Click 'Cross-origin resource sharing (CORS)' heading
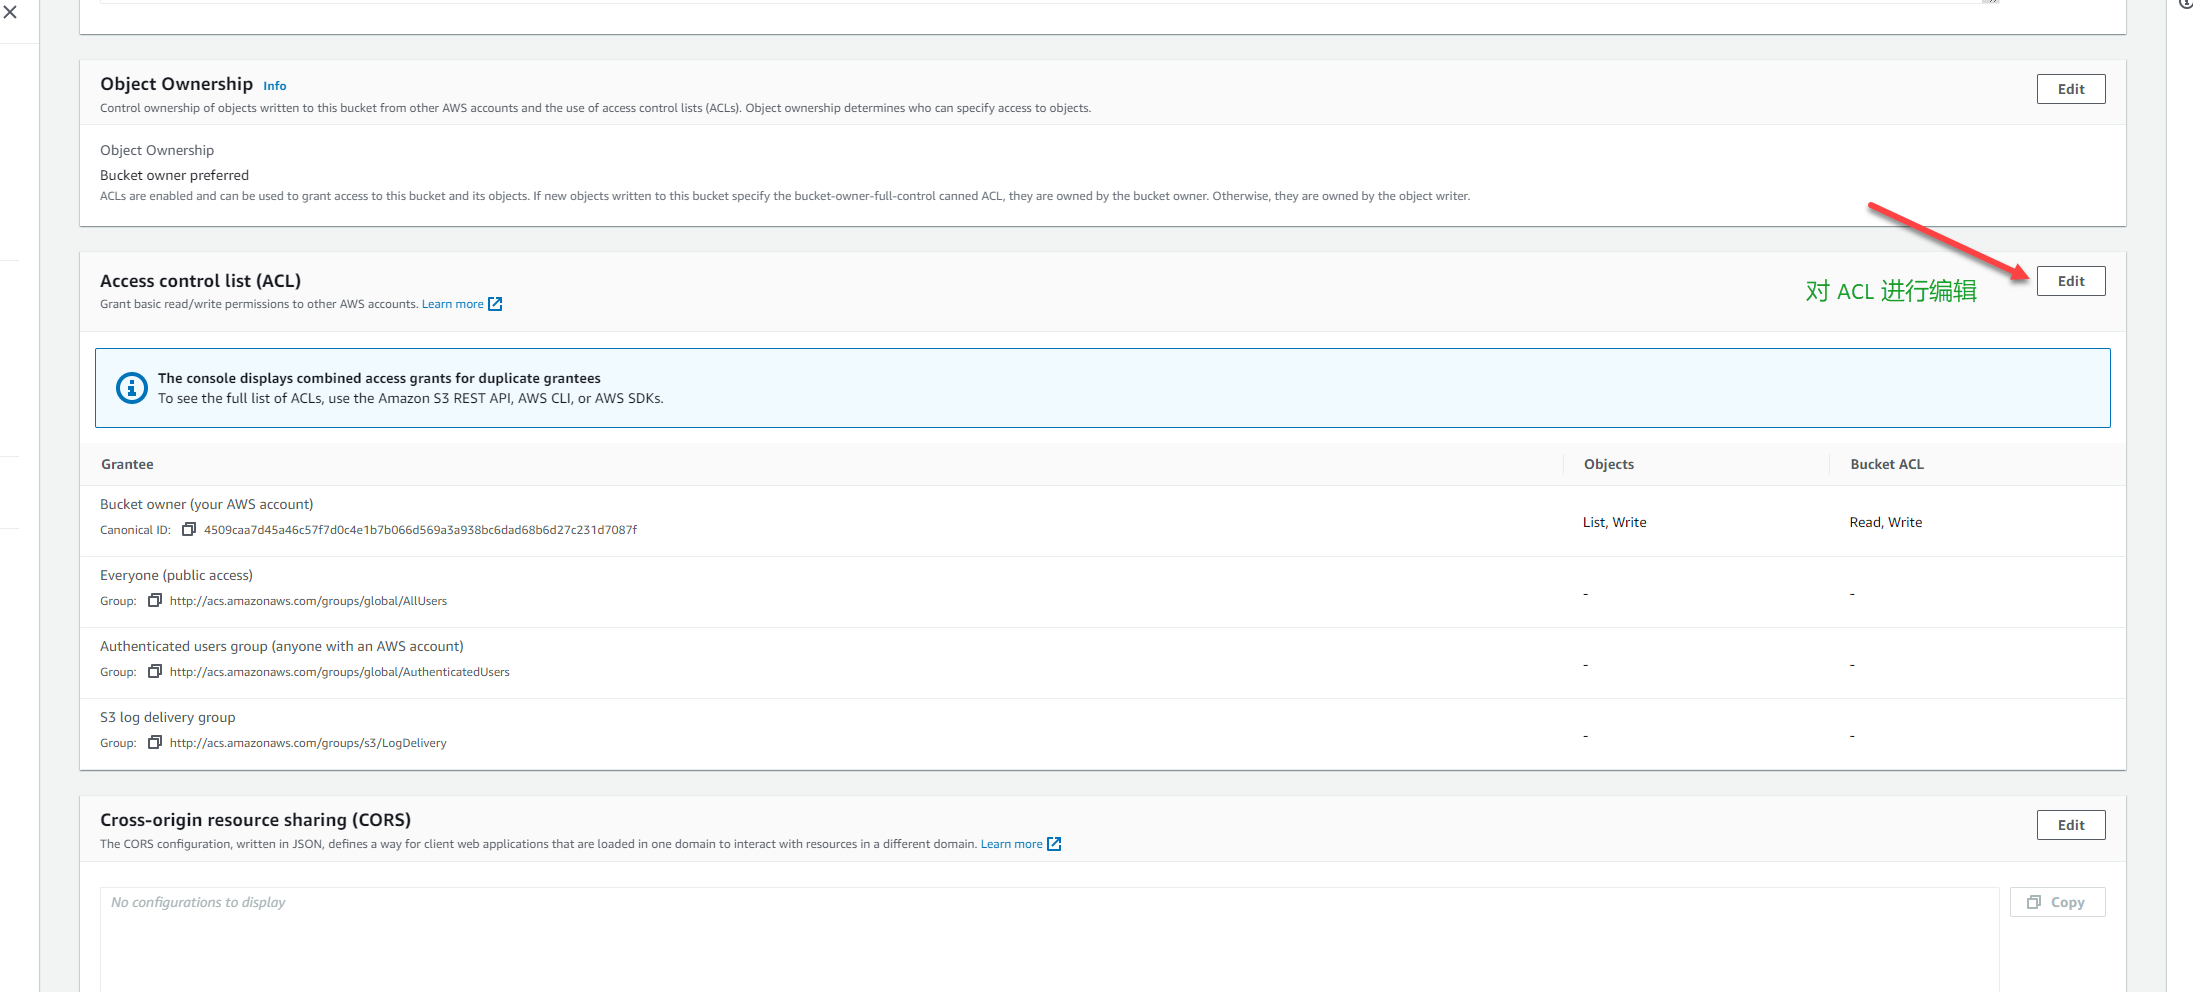 [255, 820]
